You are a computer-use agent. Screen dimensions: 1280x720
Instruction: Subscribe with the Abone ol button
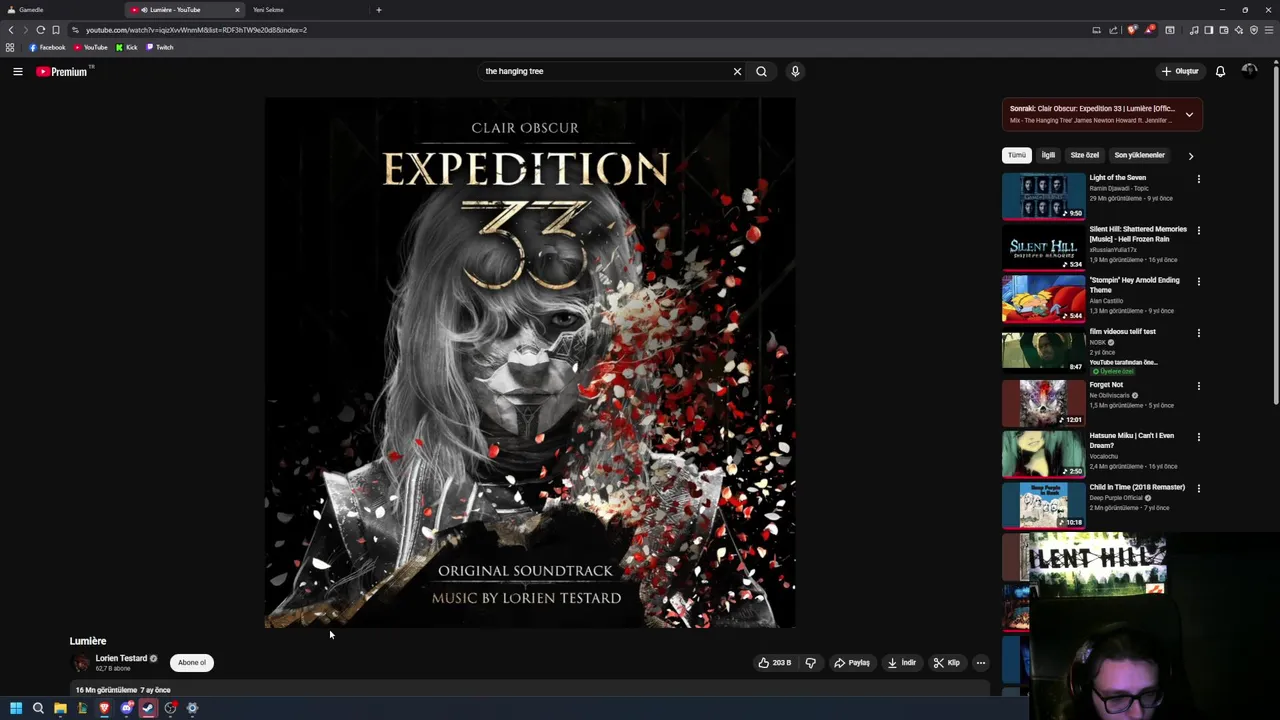191,662
